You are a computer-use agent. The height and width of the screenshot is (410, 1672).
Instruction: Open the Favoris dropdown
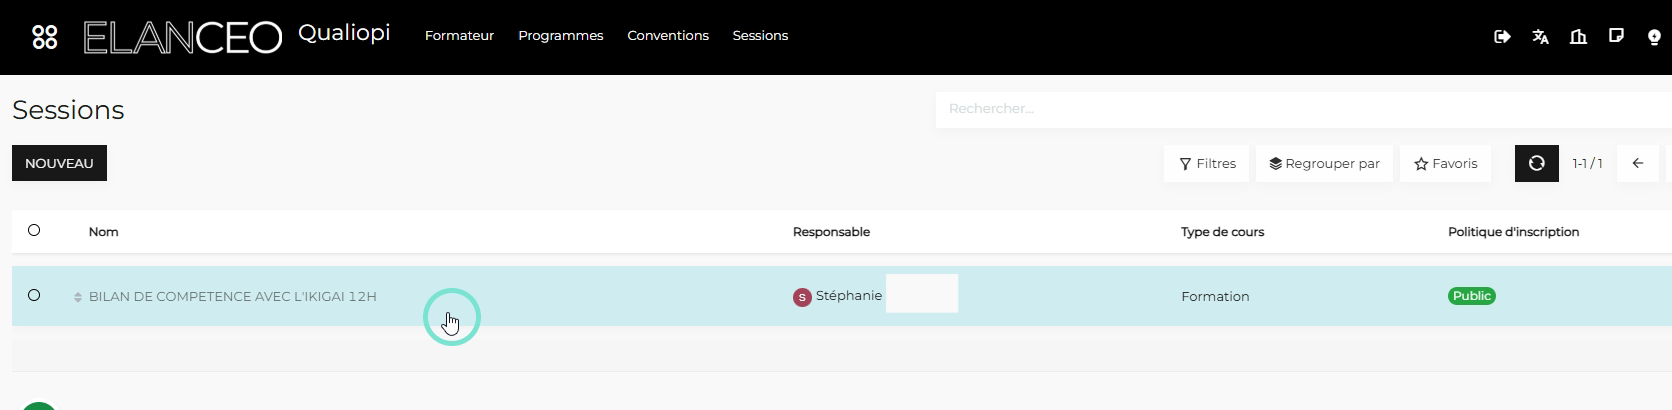pyautogui.click(x=1445, y=163)
